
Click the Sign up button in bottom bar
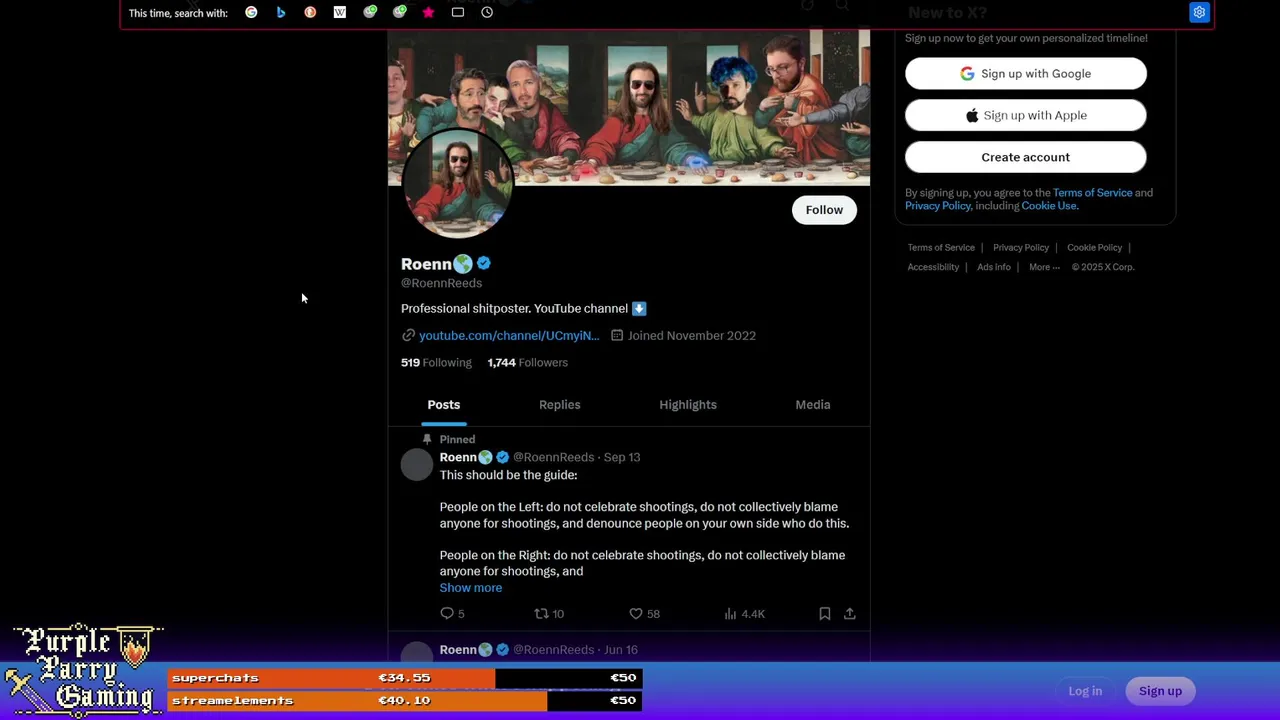coord(1160,691)
